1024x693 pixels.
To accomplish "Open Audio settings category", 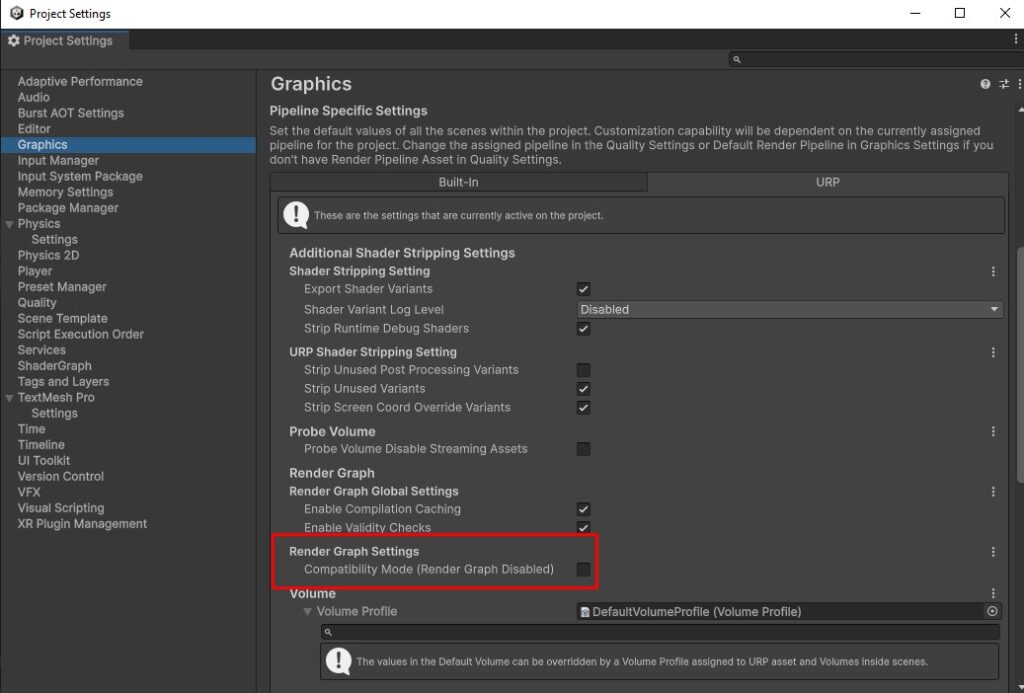I will click(33, 97).
